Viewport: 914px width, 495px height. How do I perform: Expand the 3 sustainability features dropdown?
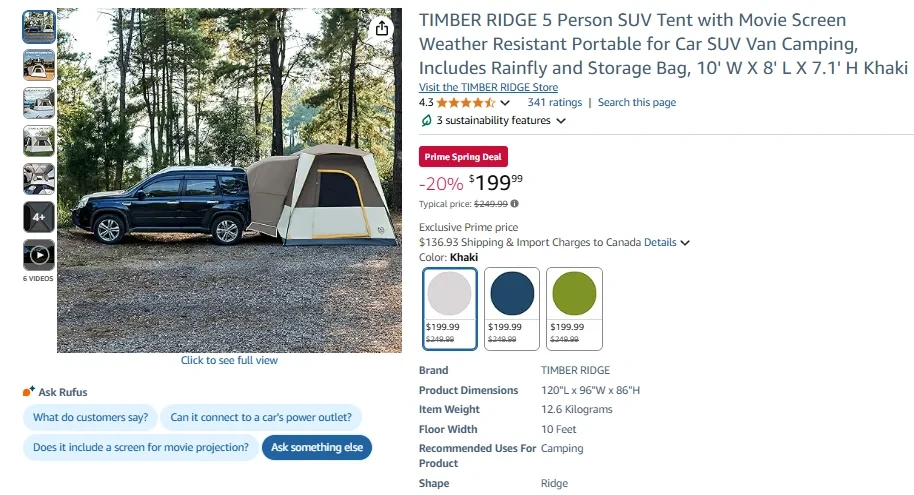pyautogui.click(x=560, y=121)
